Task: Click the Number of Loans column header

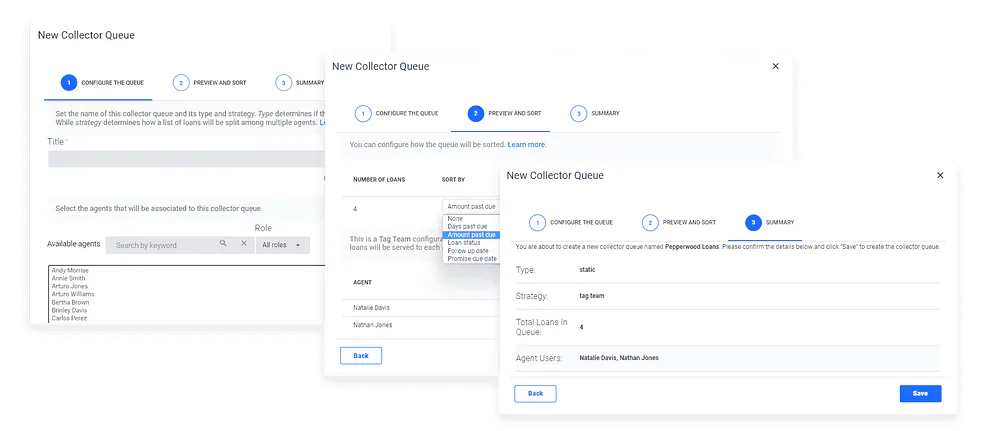Action: point(379,180)
